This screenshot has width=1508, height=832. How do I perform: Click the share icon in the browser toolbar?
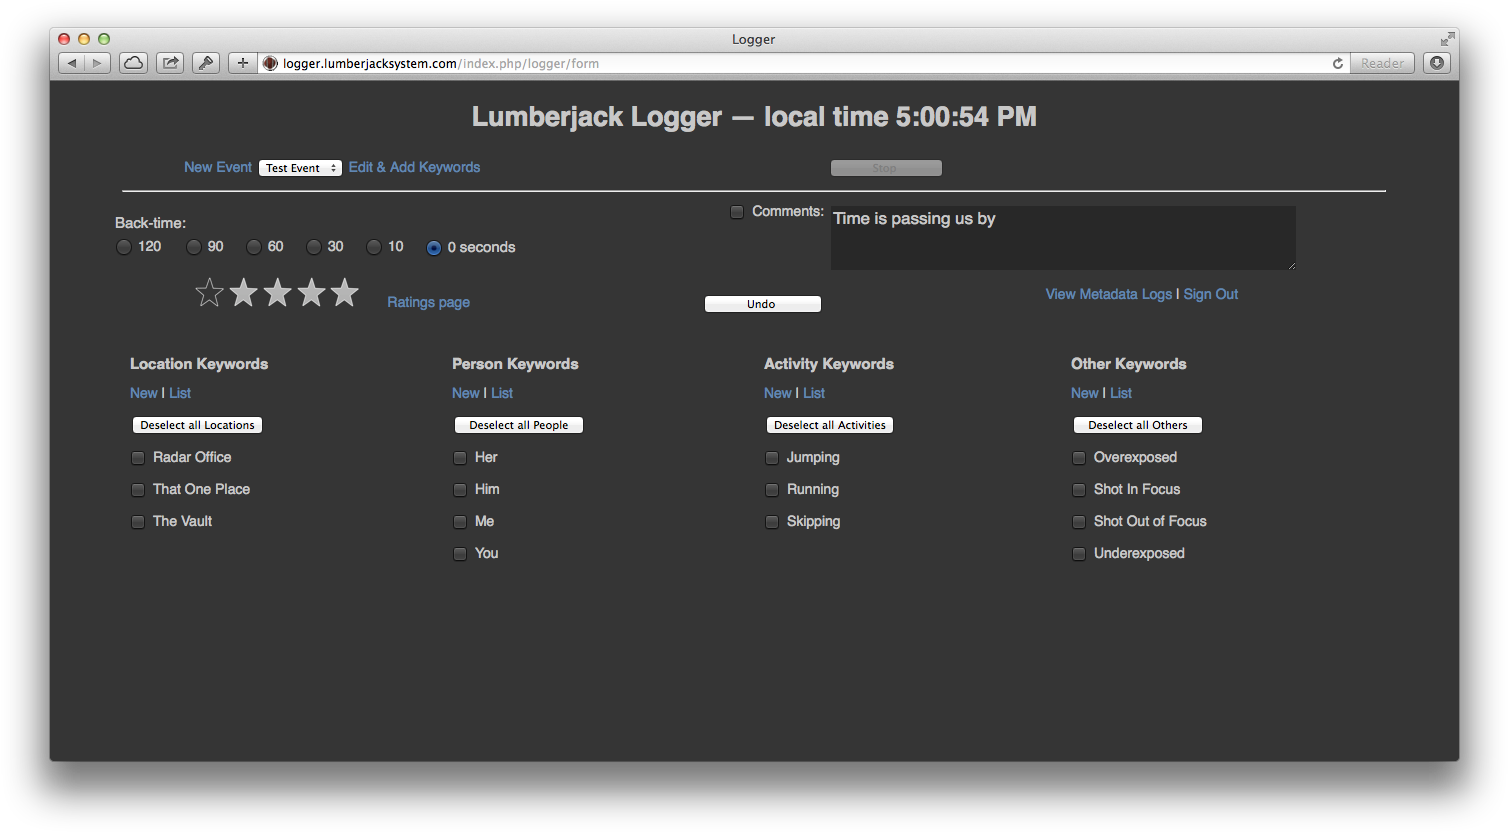point(170,62)
